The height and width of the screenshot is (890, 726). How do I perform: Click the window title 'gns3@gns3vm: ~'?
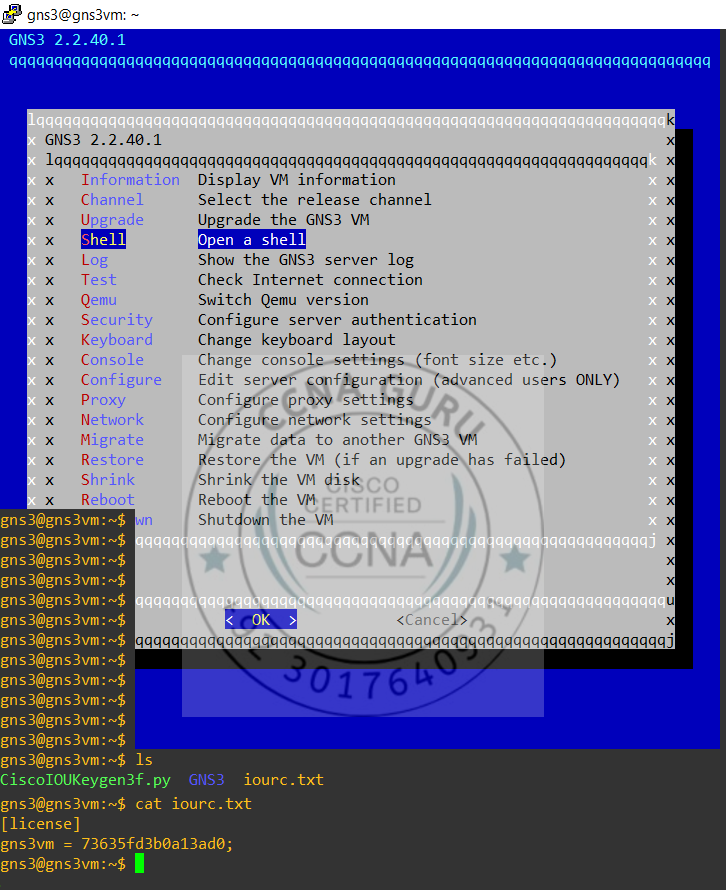point(83,15)
